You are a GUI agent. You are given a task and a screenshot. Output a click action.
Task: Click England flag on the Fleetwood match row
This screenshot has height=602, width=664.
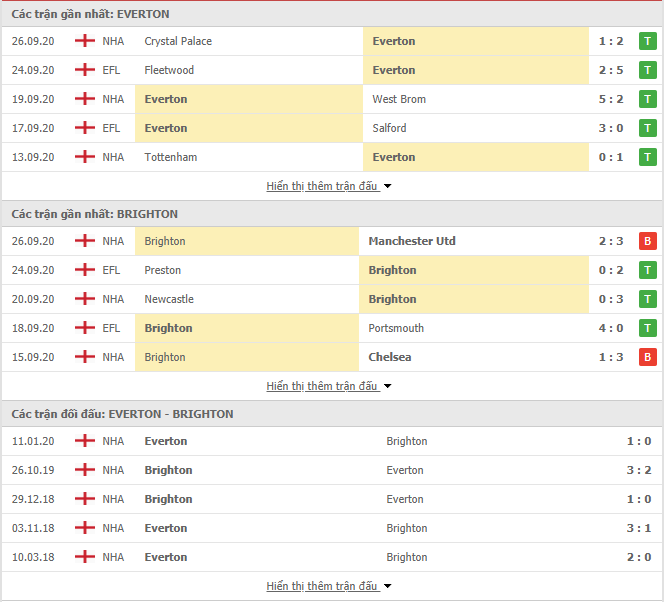85,70
